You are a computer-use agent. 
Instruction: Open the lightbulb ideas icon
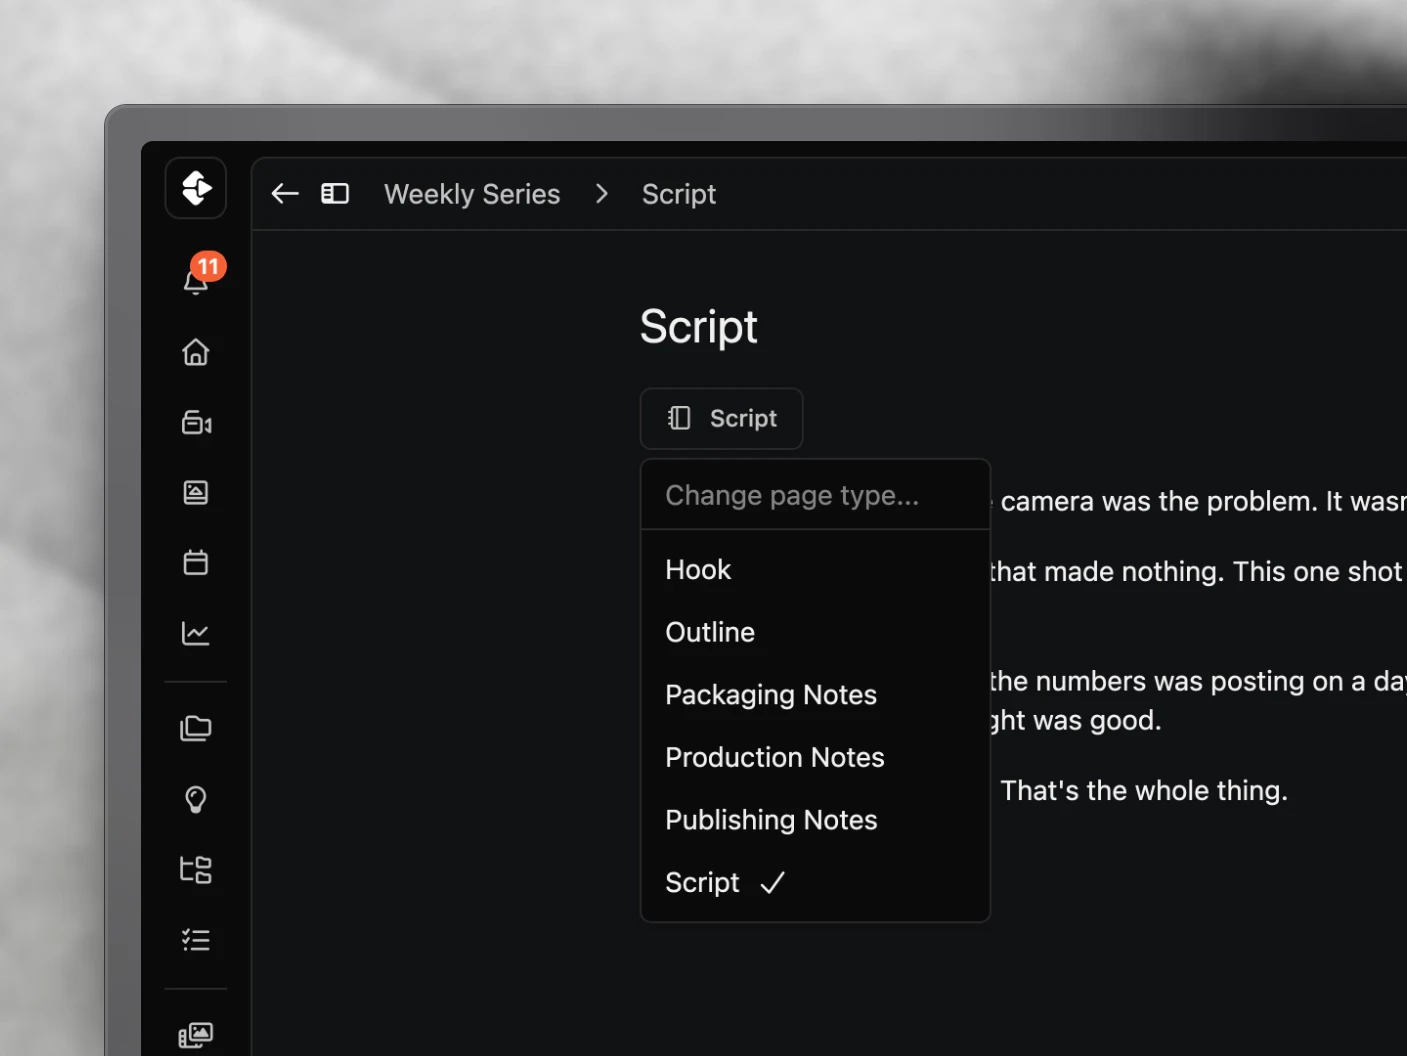click(x=196, y=799)
